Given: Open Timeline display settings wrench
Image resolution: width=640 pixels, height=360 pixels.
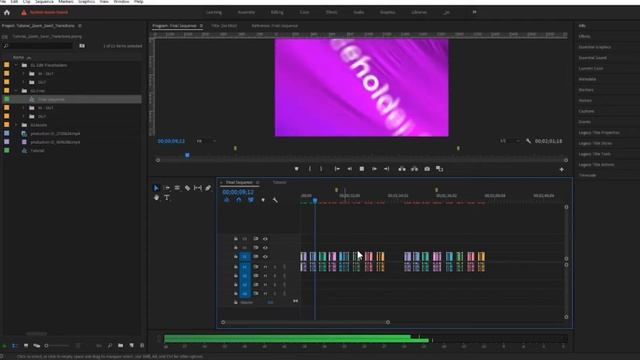Looking at the screenshot, I should coord(275,200).
